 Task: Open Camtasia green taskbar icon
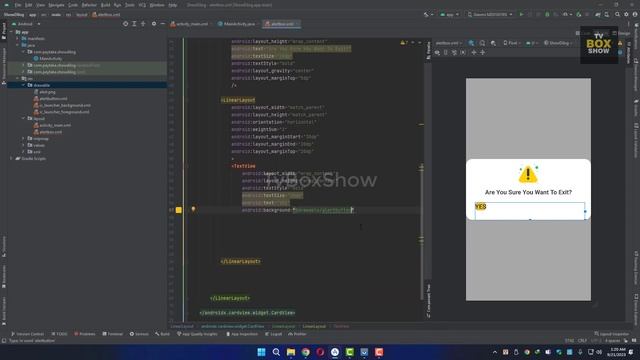(x=349, y=352)
